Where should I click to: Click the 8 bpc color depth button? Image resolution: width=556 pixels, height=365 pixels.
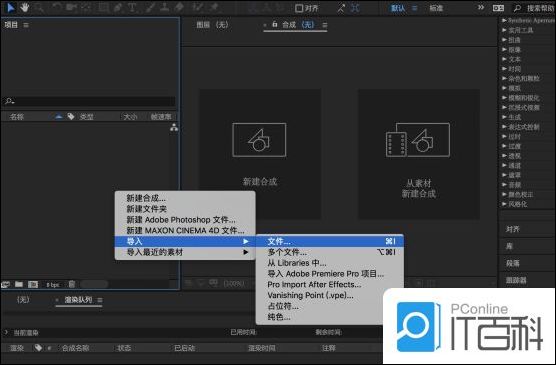tap(53, 284)
